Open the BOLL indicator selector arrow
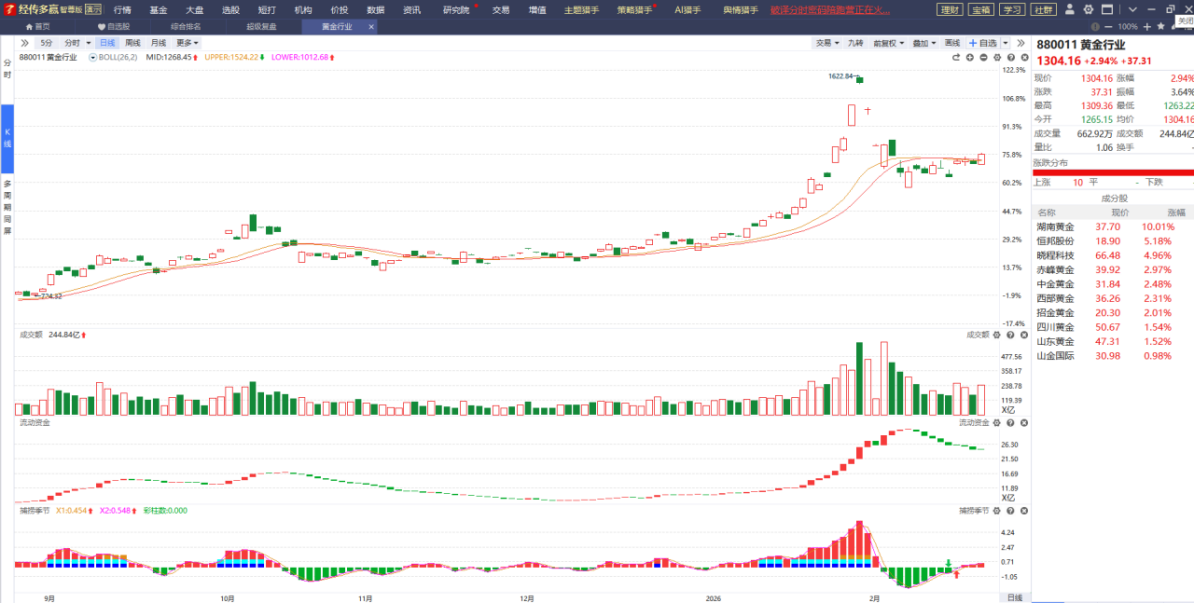Viewport: 1194px width, 604px height. click(x=92, y=58)
